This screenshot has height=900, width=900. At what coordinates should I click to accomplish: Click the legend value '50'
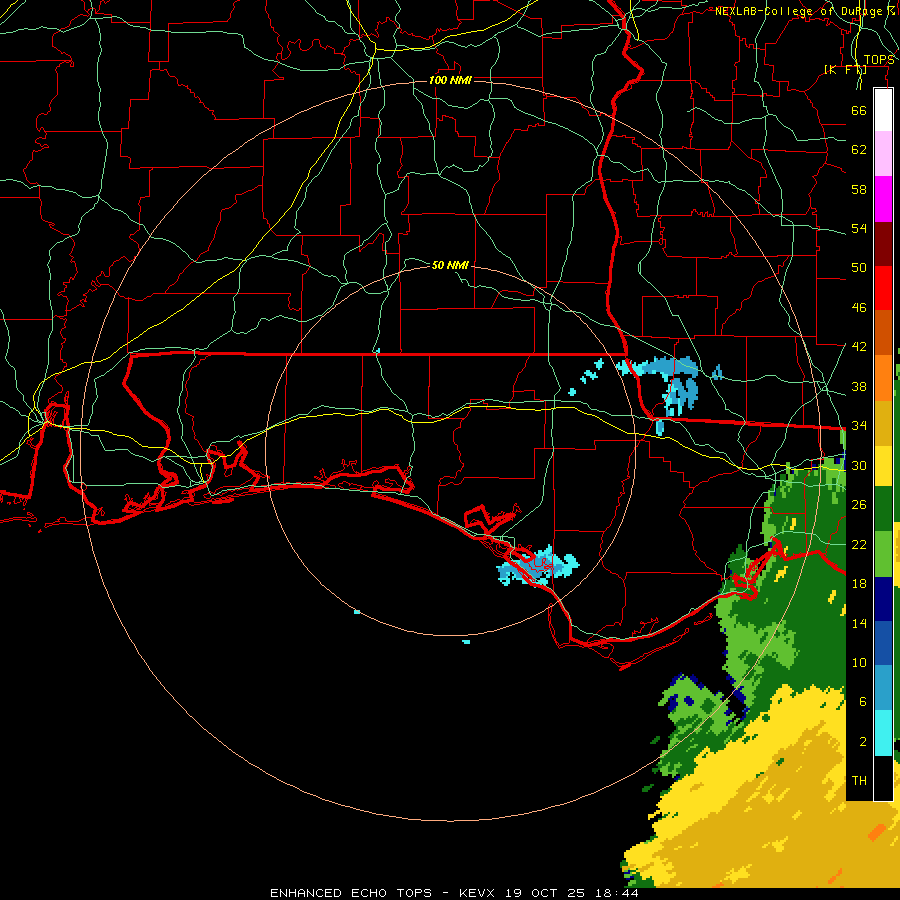859,267
